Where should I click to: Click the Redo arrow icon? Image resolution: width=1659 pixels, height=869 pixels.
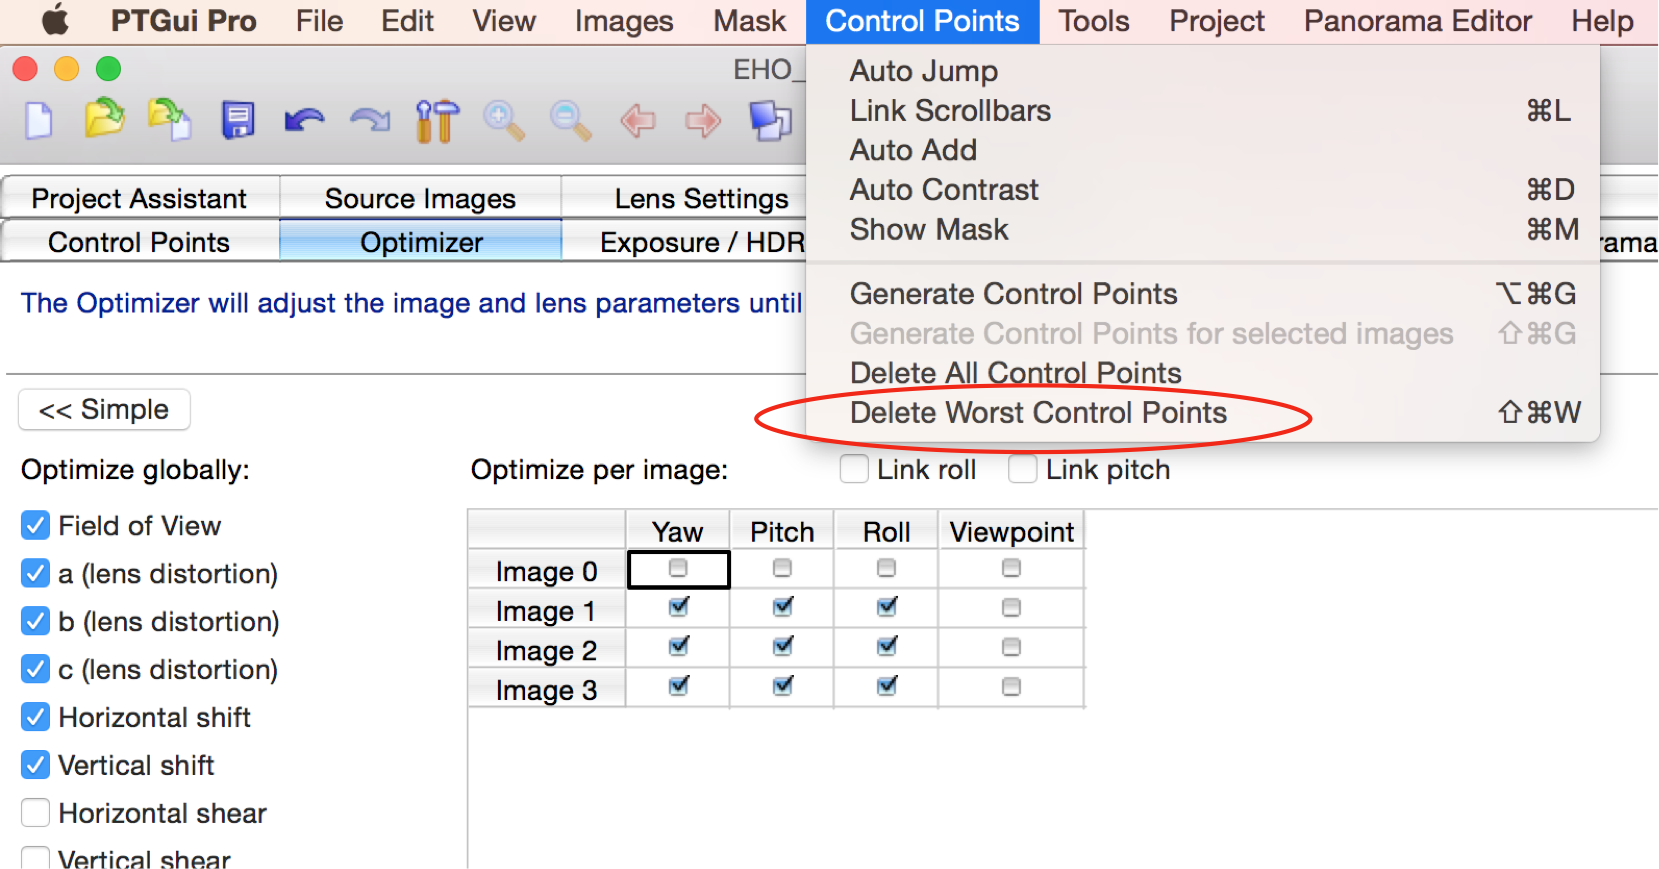pos(370,121)
